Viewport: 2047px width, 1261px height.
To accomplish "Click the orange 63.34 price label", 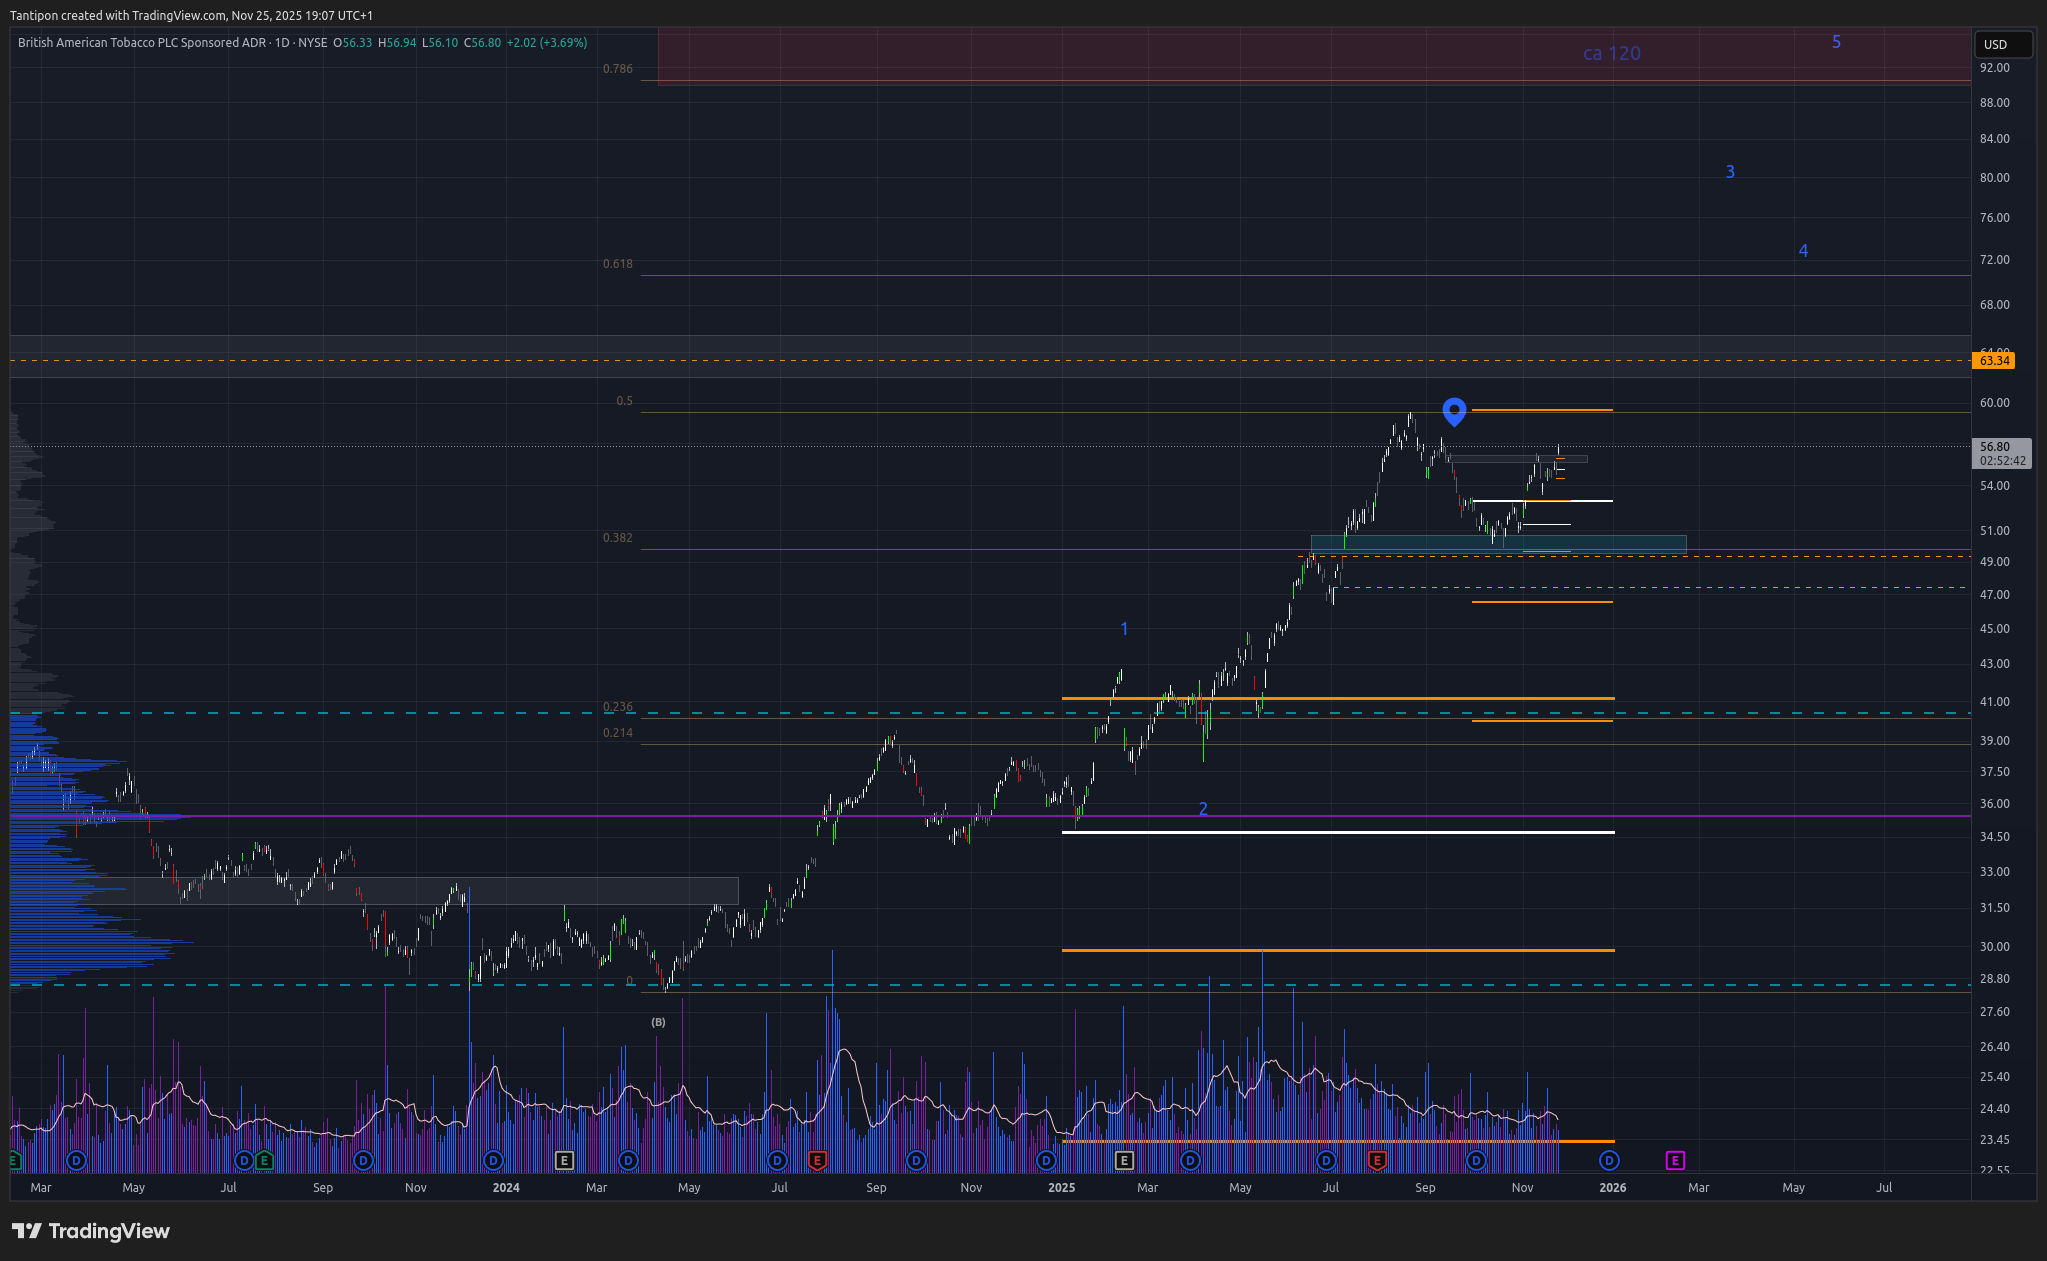I will pyautogui.click(x=1993, y=360).
